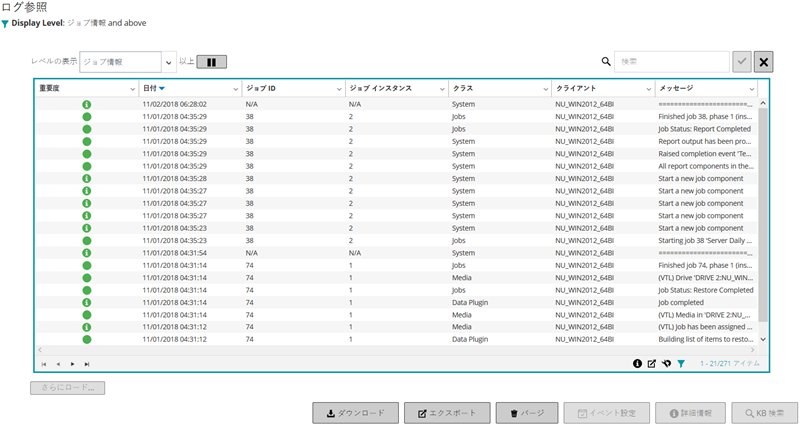Click severity icon of '(VTL) Media in' row
This screenshot has width=800, height=426.
tap(87, 315)
